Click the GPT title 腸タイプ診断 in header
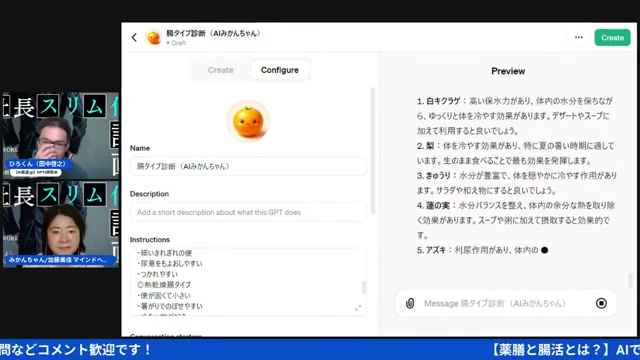 [213, 33]
